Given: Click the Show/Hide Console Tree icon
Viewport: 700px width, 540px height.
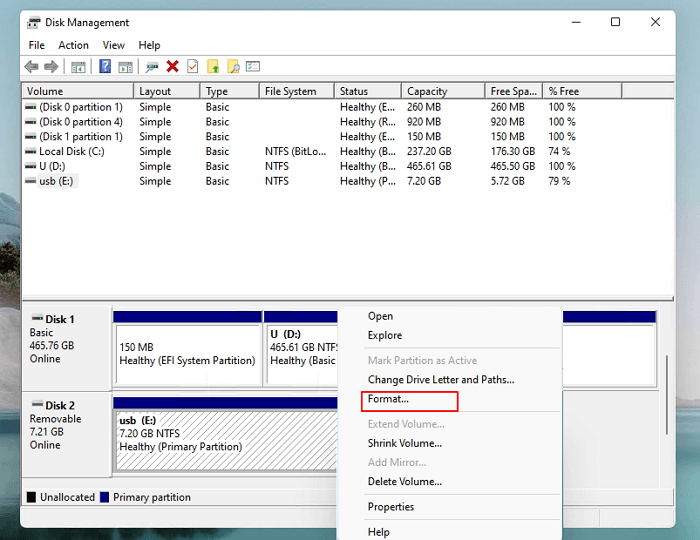Looking at the screenshot, I should click(78, 67).
